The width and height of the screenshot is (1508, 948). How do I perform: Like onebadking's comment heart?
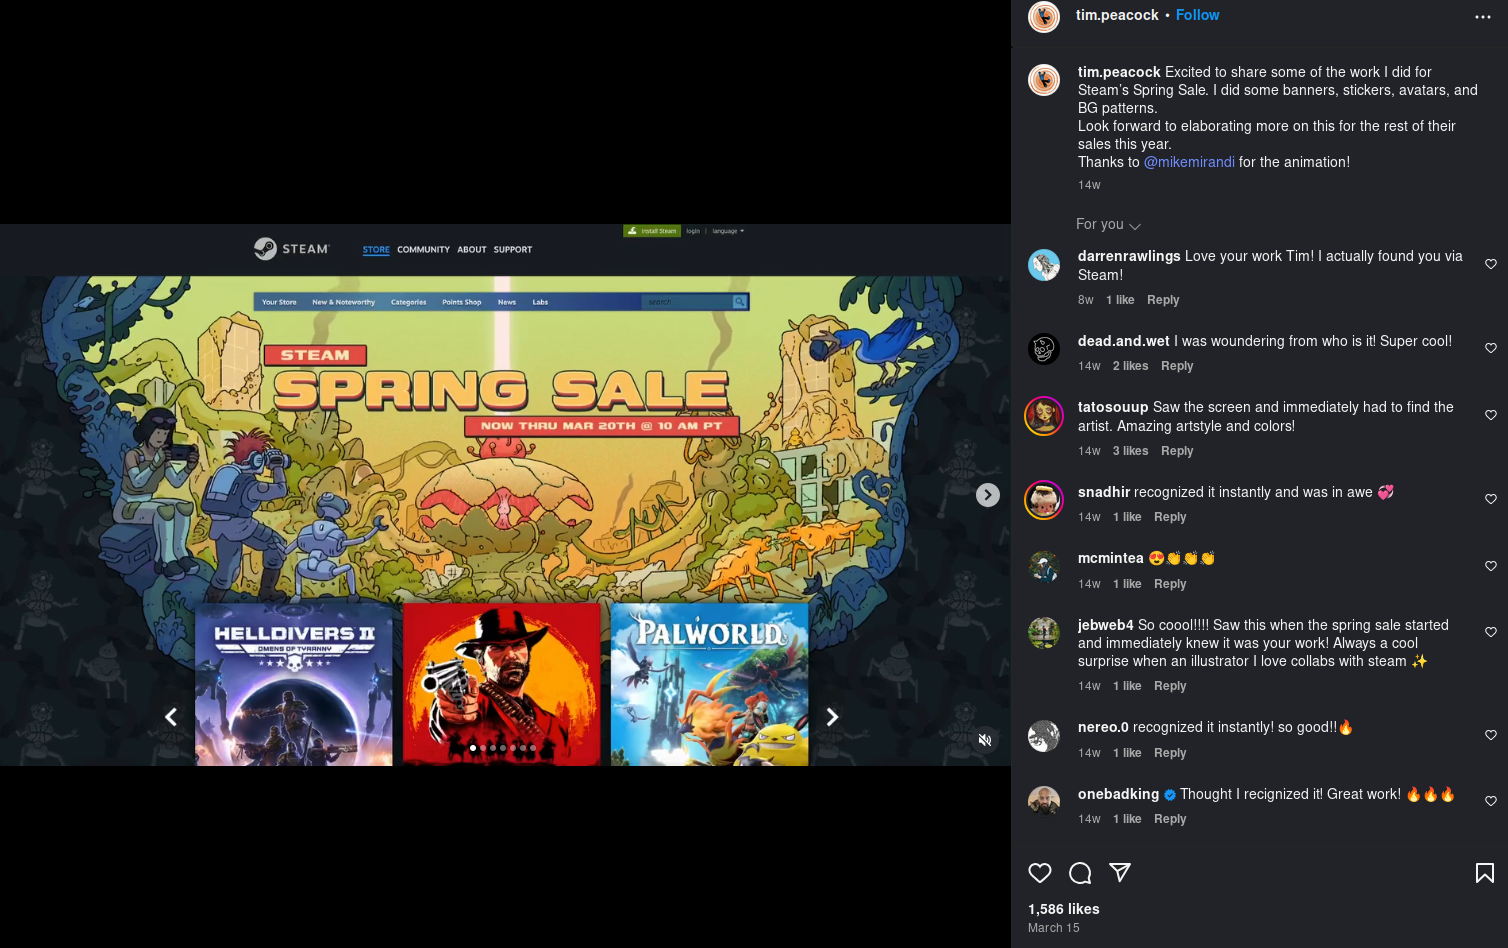pos(1491,801)
